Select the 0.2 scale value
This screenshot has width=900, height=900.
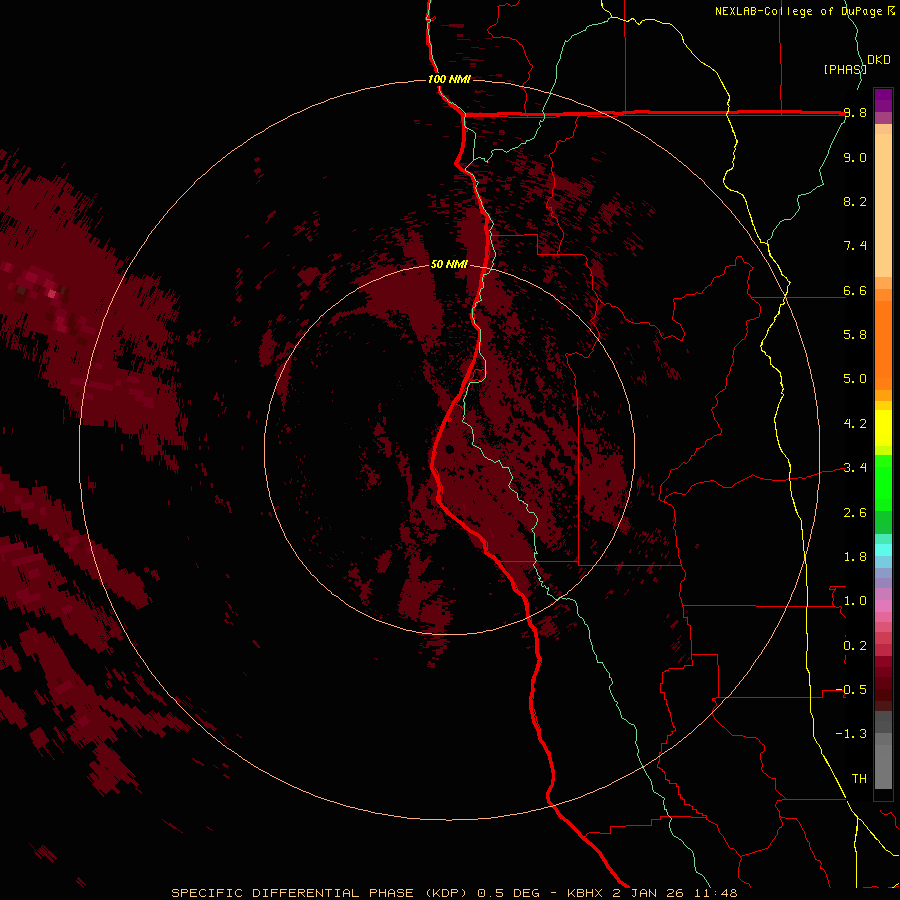pos(855,646)
